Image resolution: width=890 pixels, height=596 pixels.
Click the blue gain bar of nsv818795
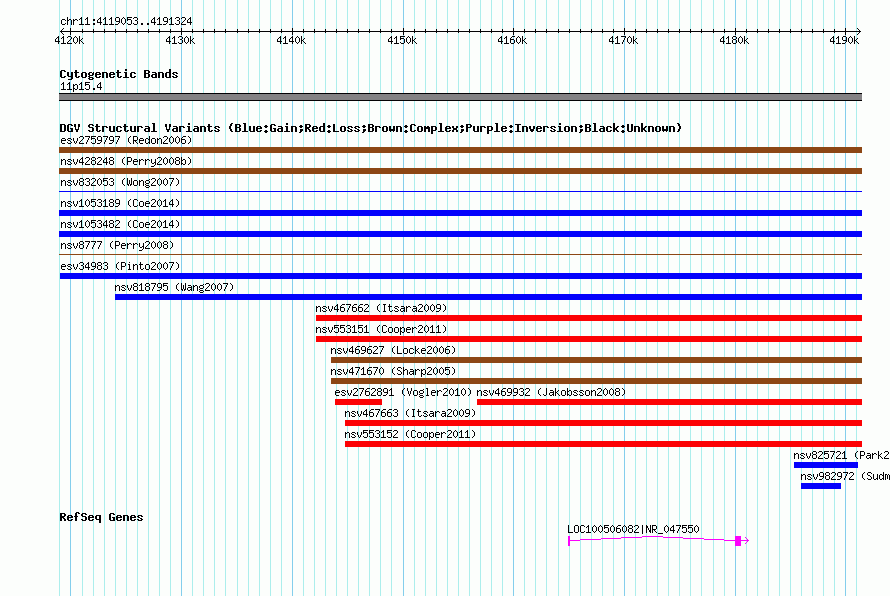click(x=488, y=297)
